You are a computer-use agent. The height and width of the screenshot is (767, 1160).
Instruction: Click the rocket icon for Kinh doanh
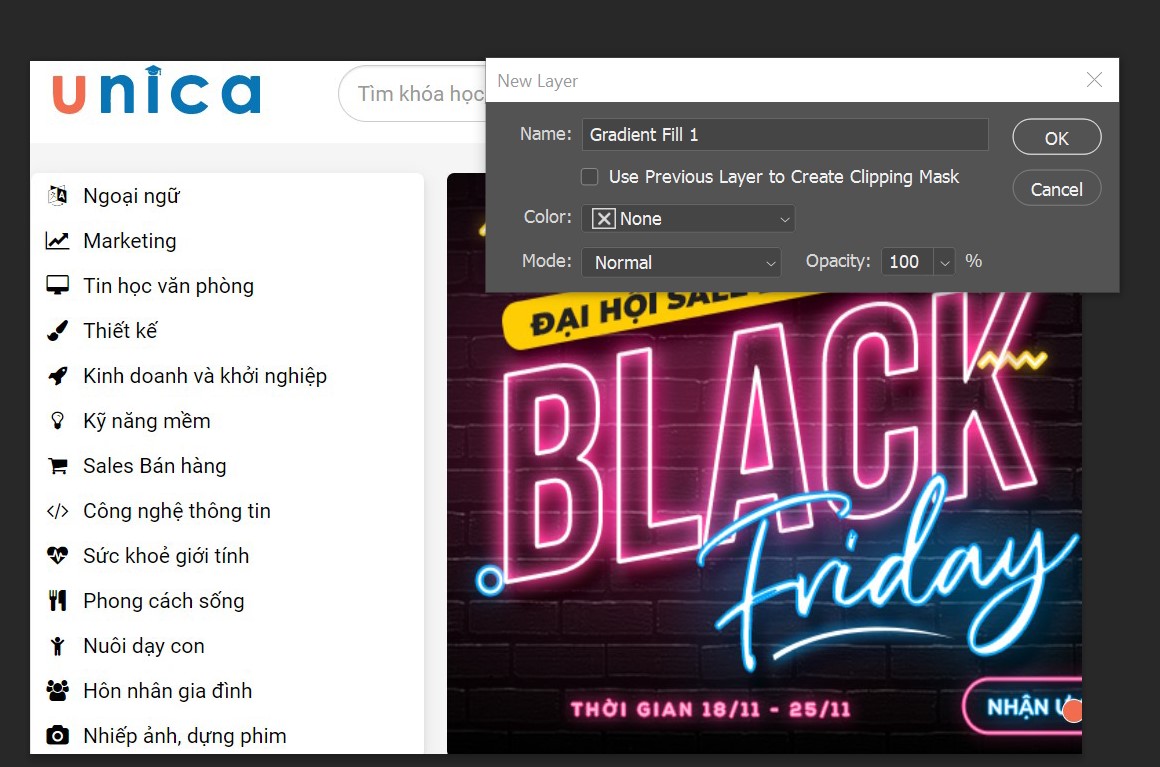[x=57, y=376]
